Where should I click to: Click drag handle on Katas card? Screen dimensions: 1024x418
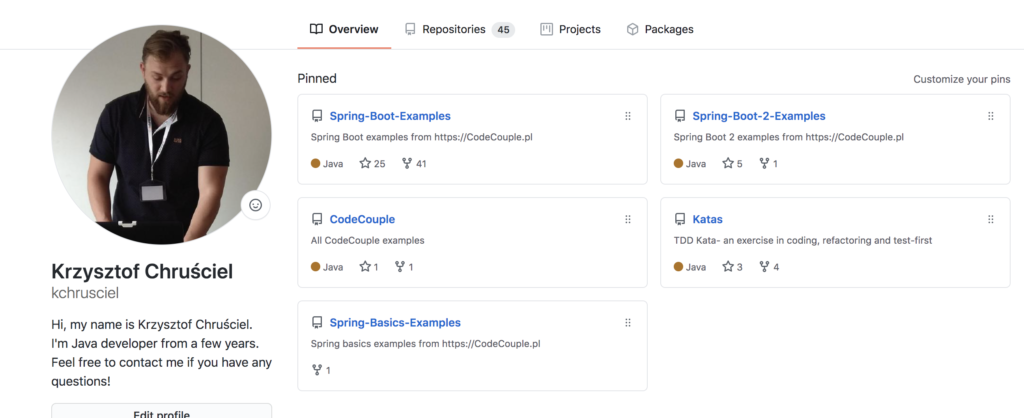[x=991, y=219]
